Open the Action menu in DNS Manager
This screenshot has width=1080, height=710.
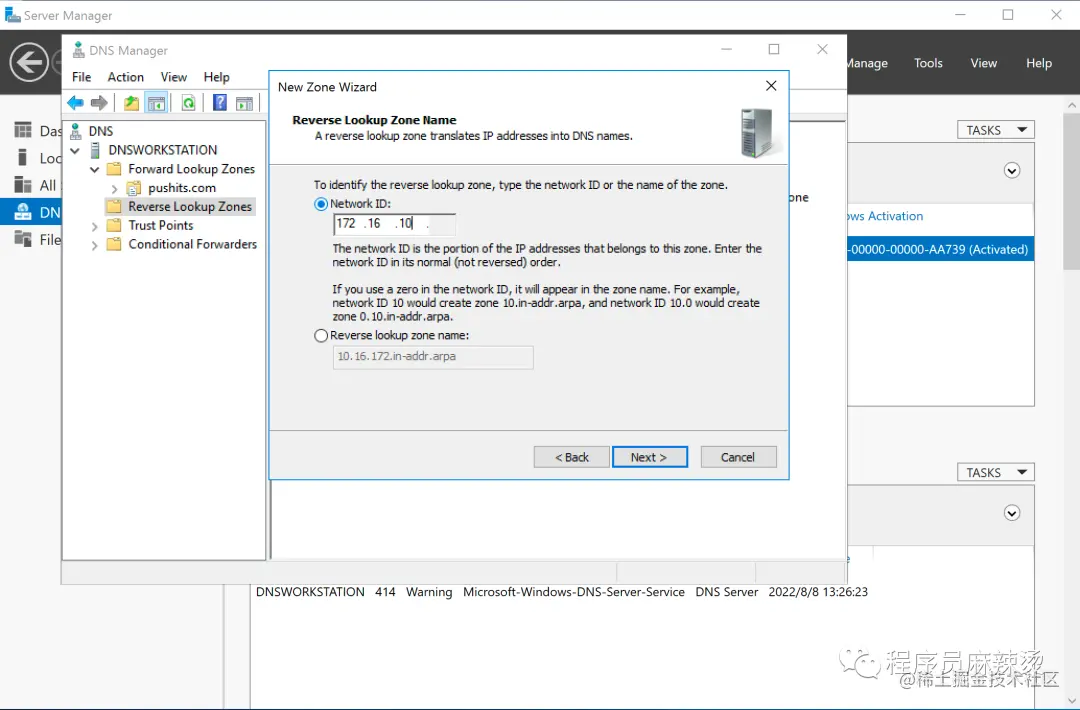point(125,77)
